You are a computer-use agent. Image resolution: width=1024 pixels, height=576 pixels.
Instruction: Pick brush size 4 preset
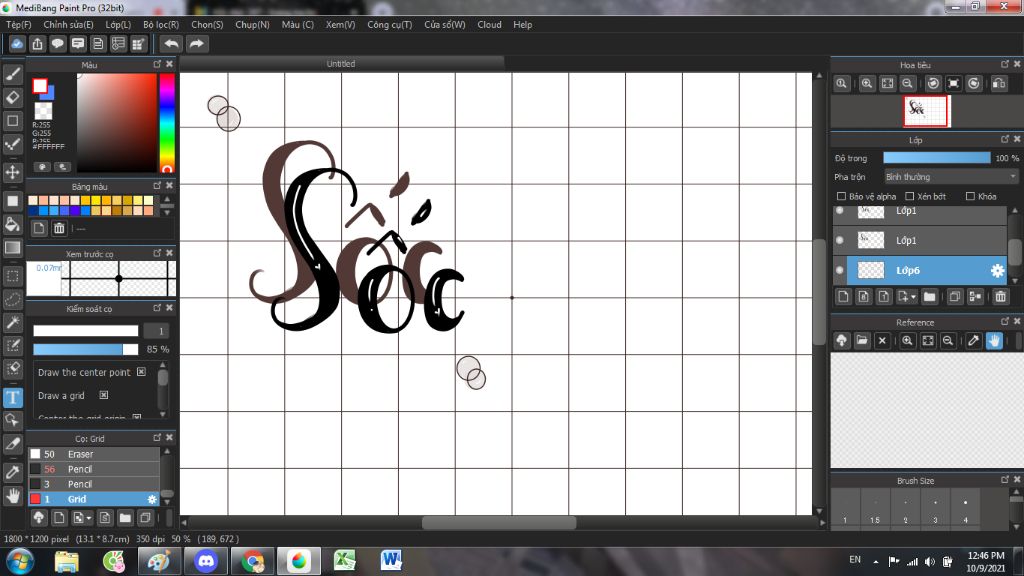click(965, 509)
